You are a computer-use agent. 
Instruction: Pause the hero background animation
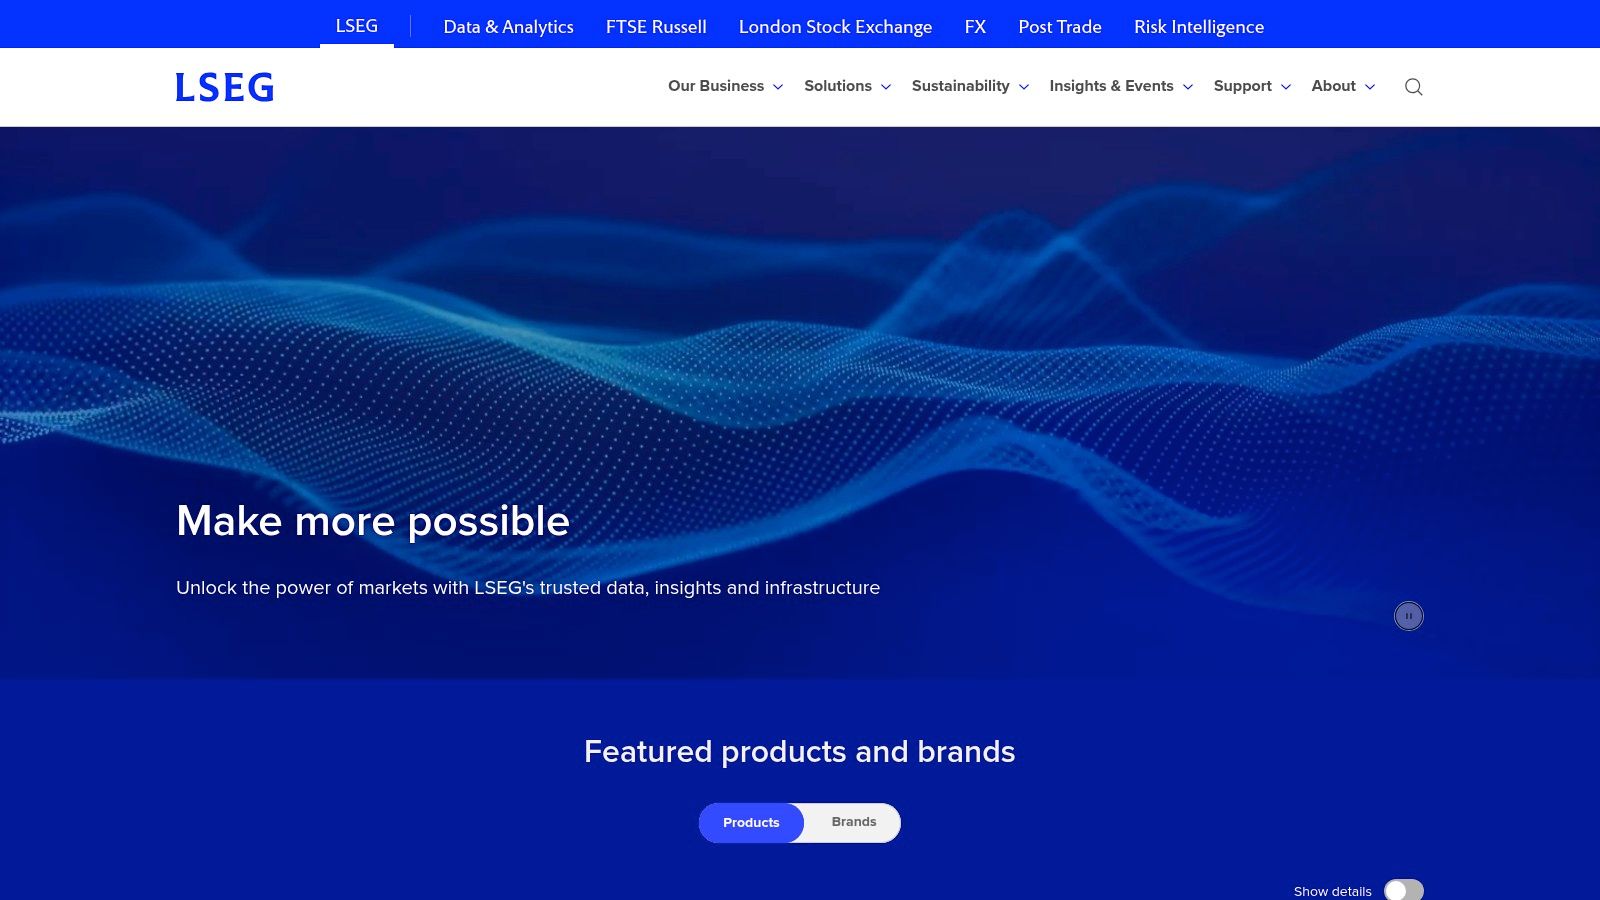click(x=1408, y=616)
